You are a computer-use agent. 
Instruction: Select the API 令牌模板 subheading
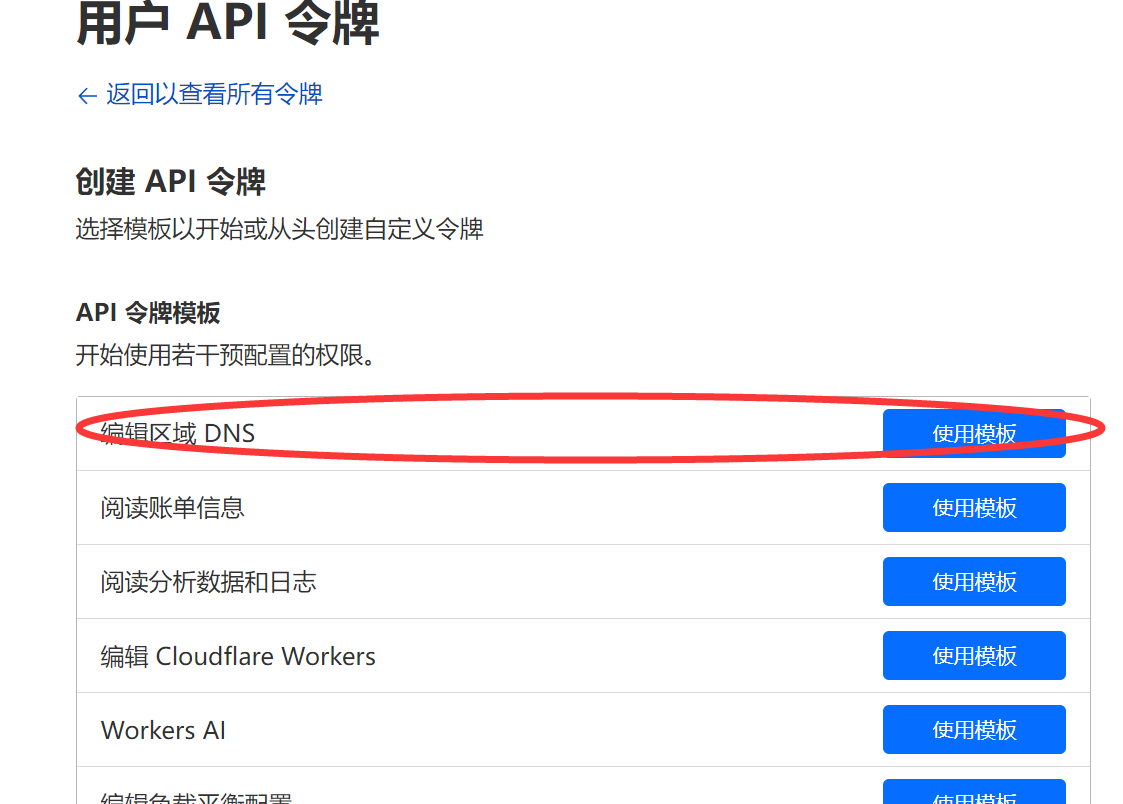pos(148,313)
